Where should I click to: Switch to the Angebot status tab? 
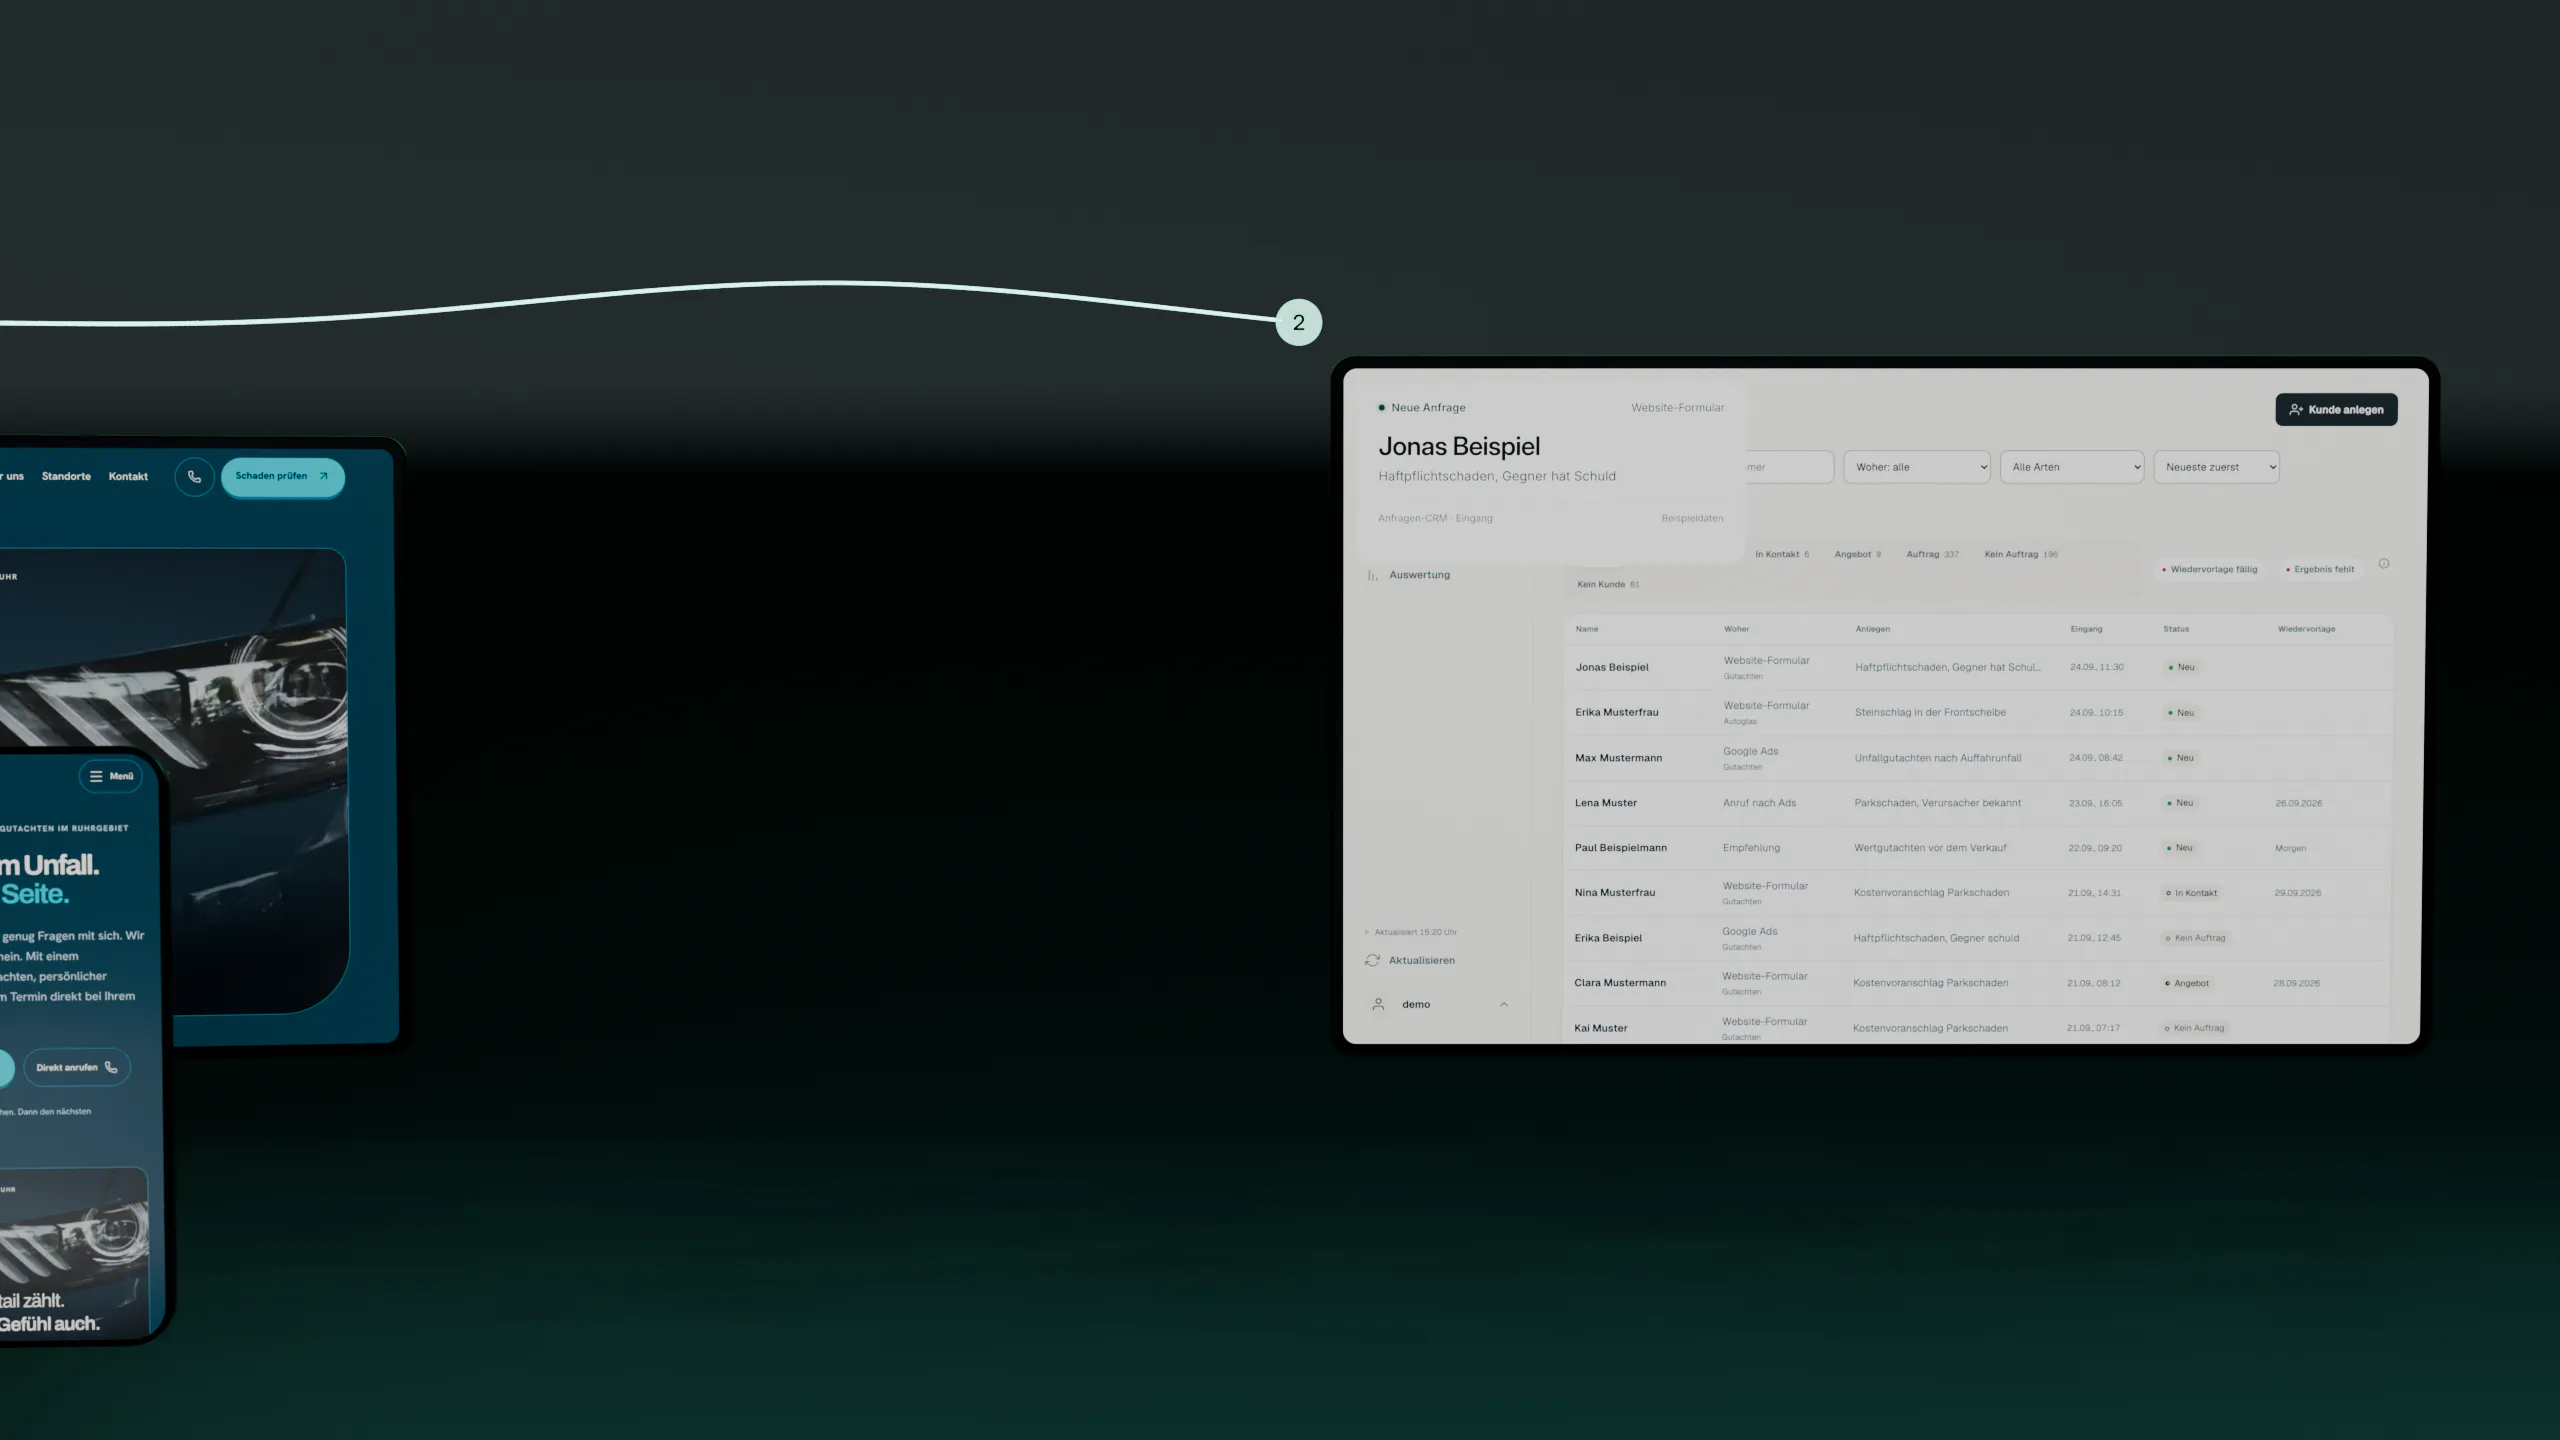click(x=1858, y=554)
